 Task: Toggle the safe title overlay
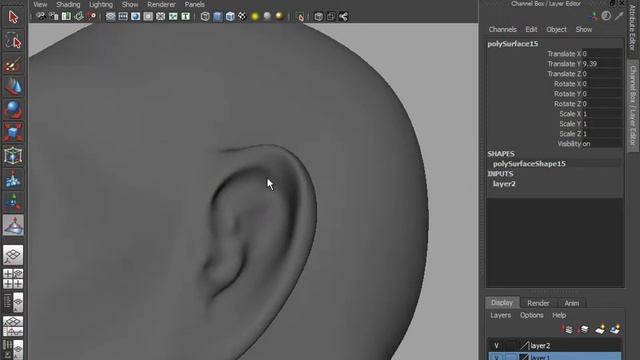186,16
